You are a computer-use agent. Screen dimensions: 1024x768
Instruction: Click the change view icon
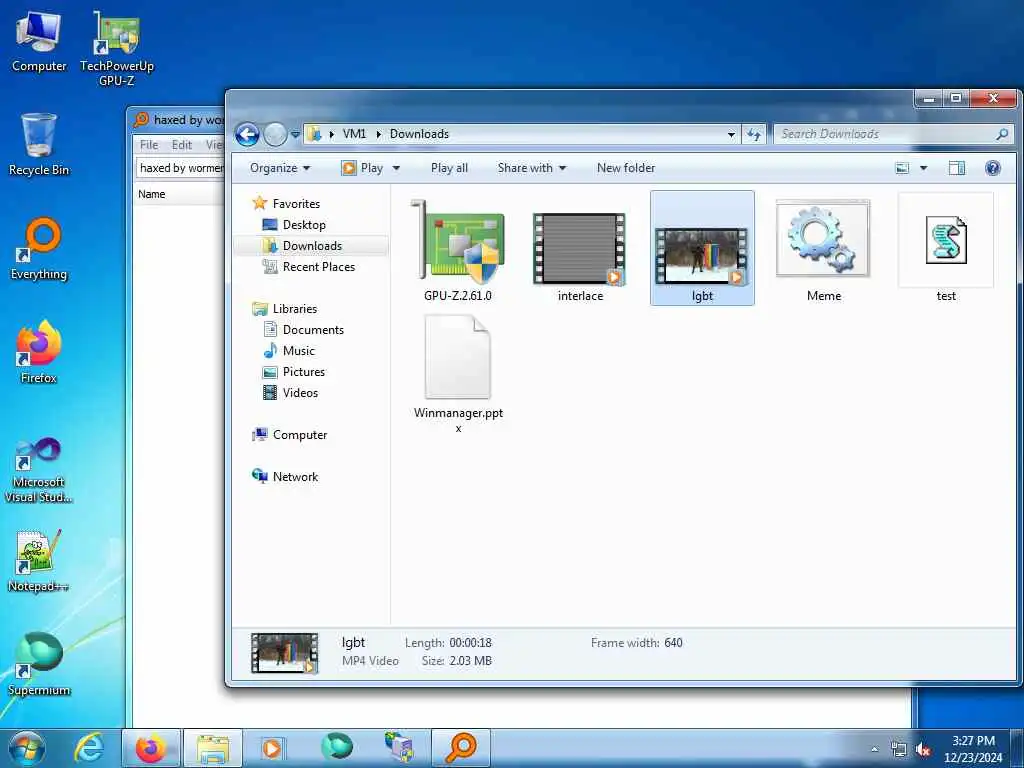point(902,168)
